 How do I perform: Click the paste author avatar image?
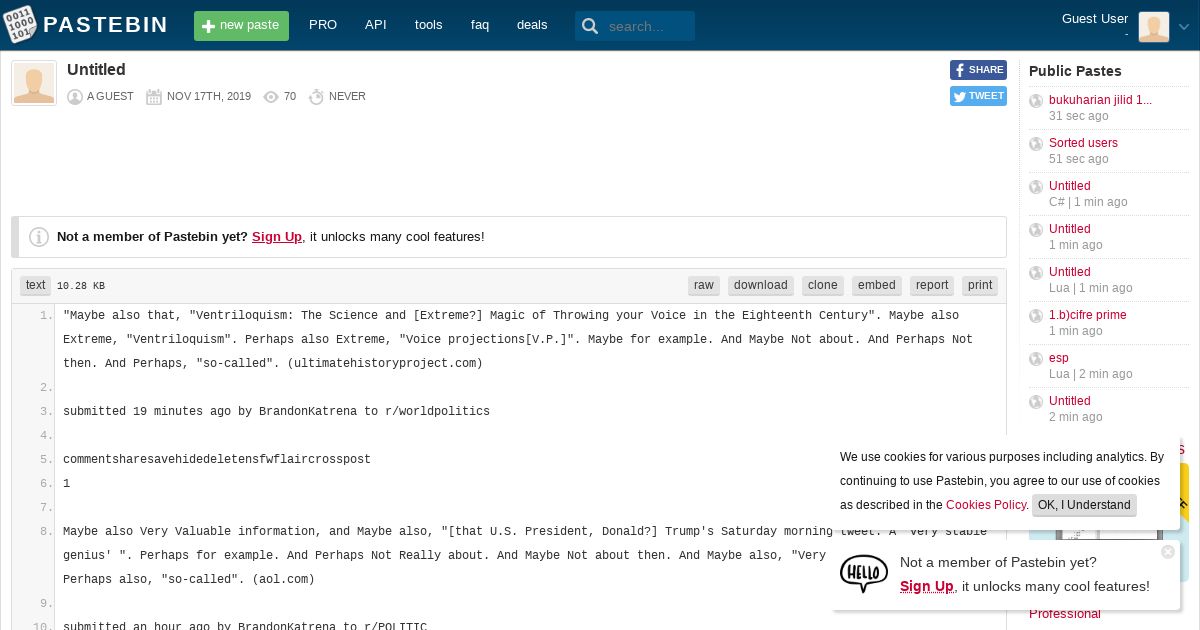(34, 83)
